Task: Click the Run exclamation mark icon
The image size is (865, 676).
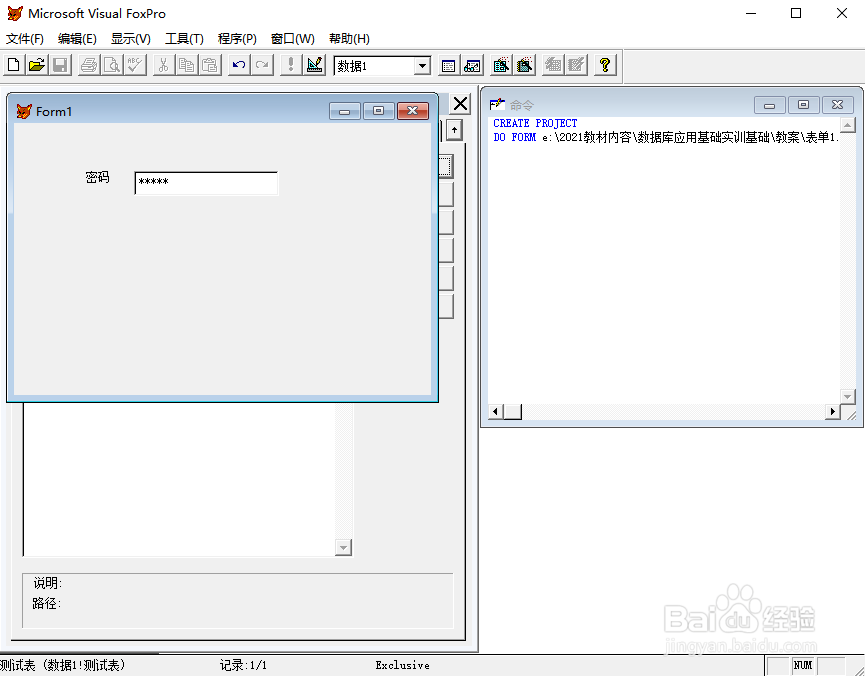Action: [291, 65]
